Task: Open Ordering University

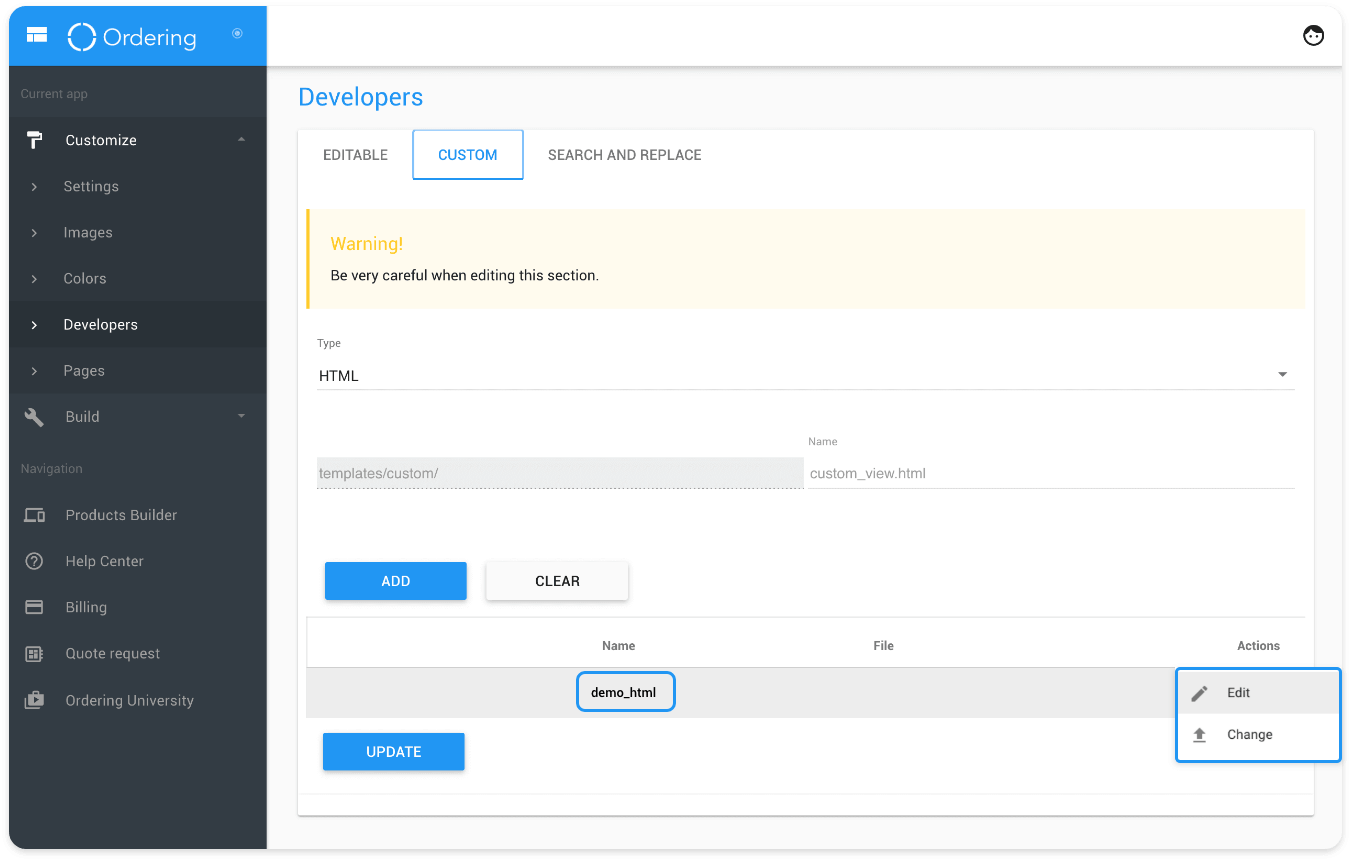Action: coord(130,700)
